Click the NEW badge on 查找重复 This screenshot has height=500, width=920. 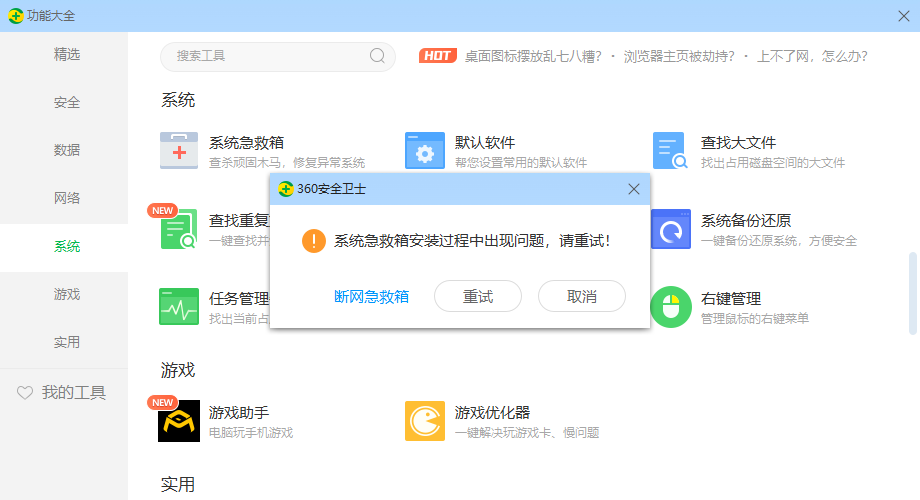pos(163,210)
